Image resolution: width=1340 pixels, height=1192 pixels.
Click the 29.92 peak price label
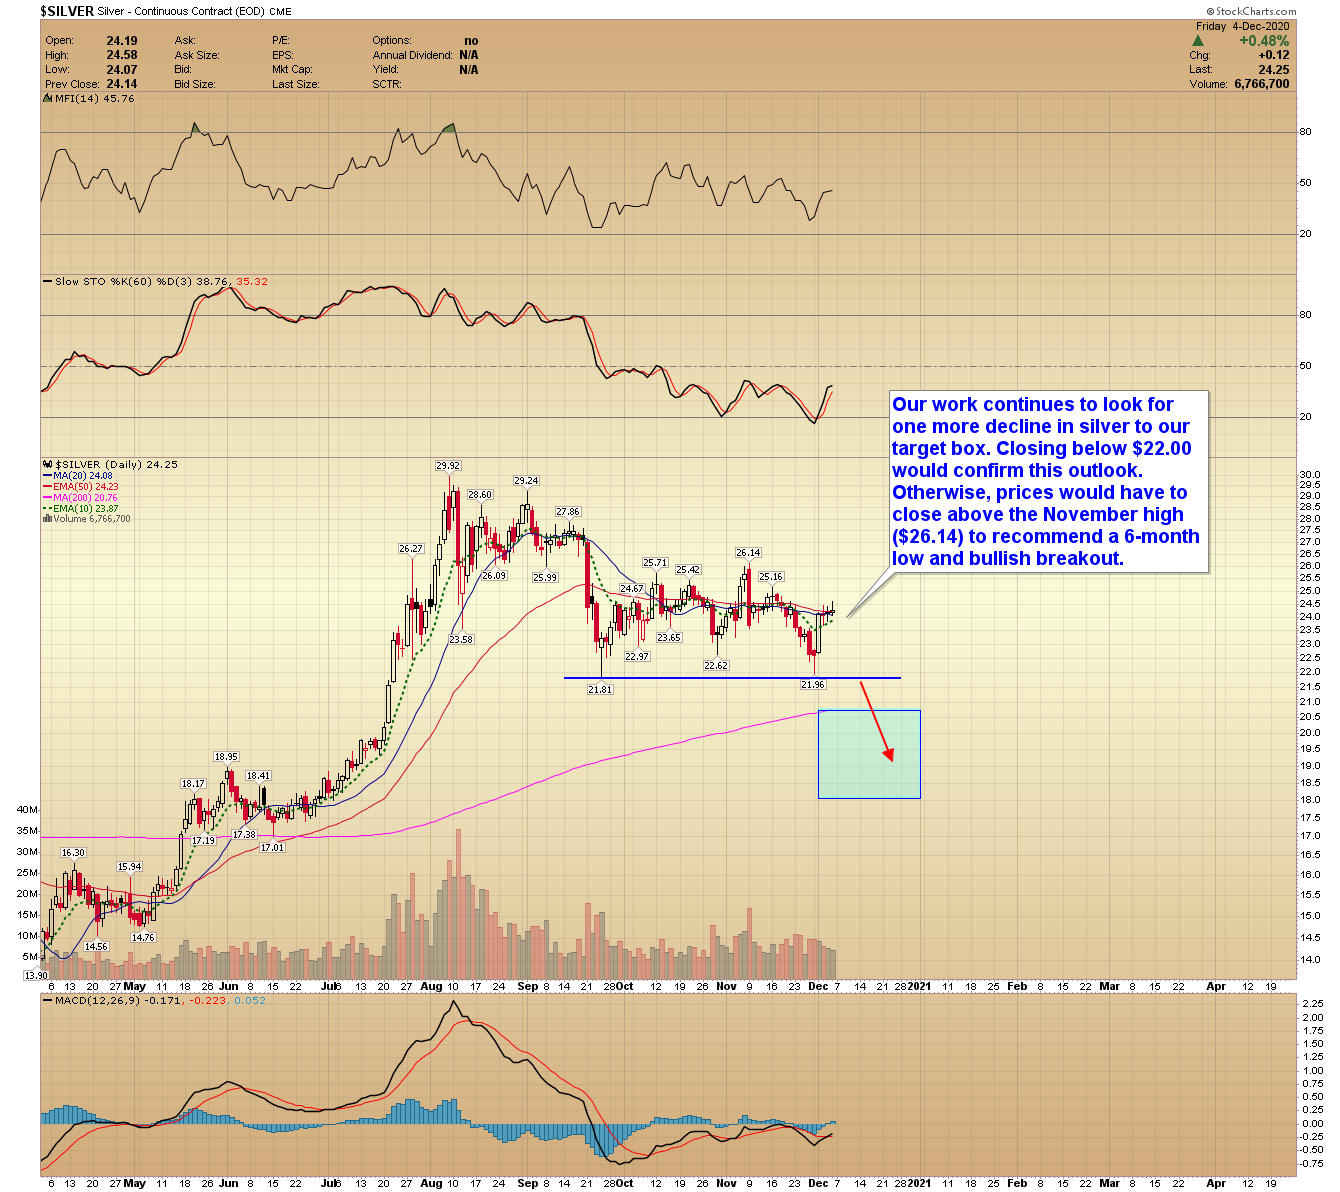pyautogui.click(x=448, y=466)
